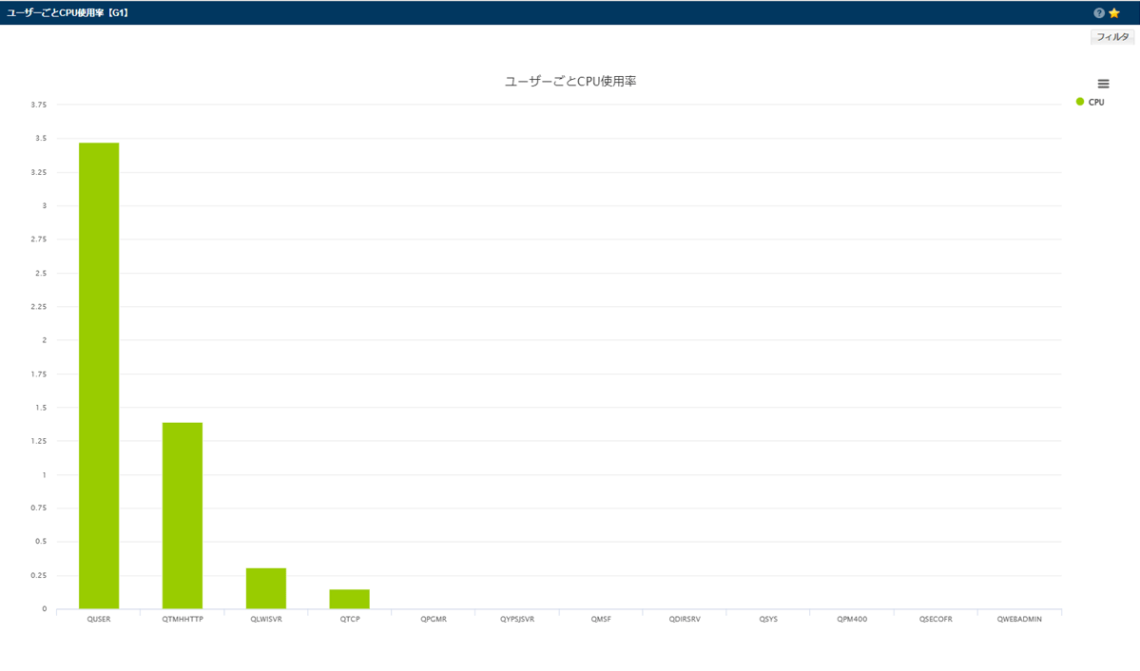This screenshot has width=1140, height=671.
Task: Expand filter settings via フィルタ control
Action: (x=1113, y=36)
